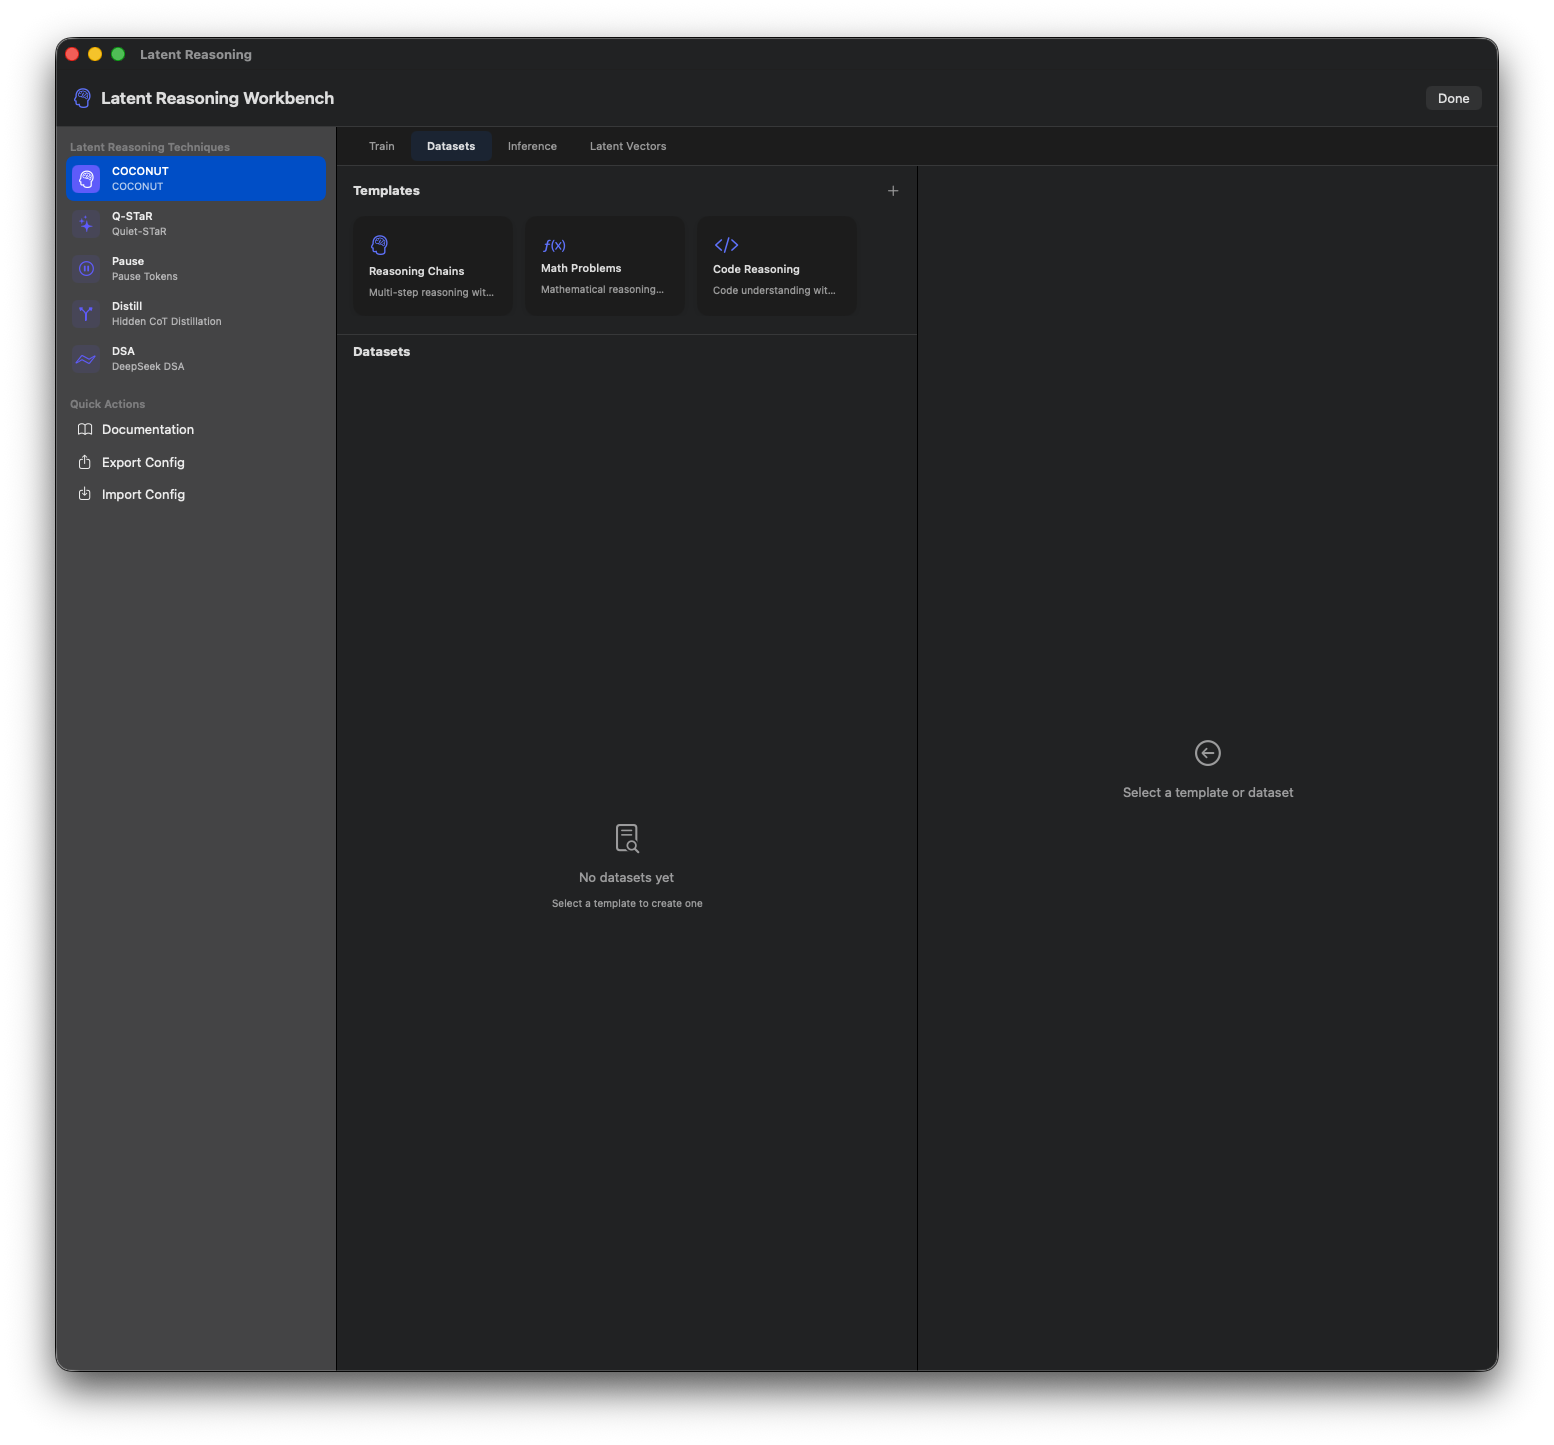The height and width of the screenshot is (1445, 1554).
Task: Click the Export Config share icon
Action: (x=85, y=462)
